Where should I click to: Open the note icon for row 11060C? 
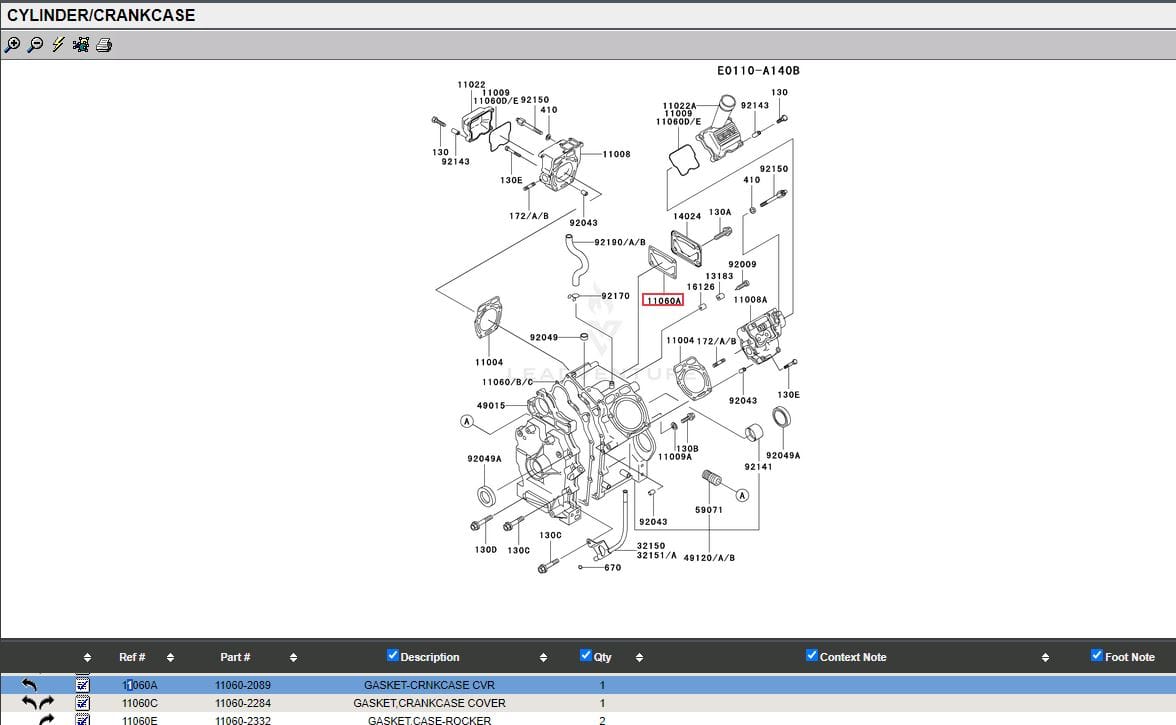pyautogui.click(x=83, y=703)
